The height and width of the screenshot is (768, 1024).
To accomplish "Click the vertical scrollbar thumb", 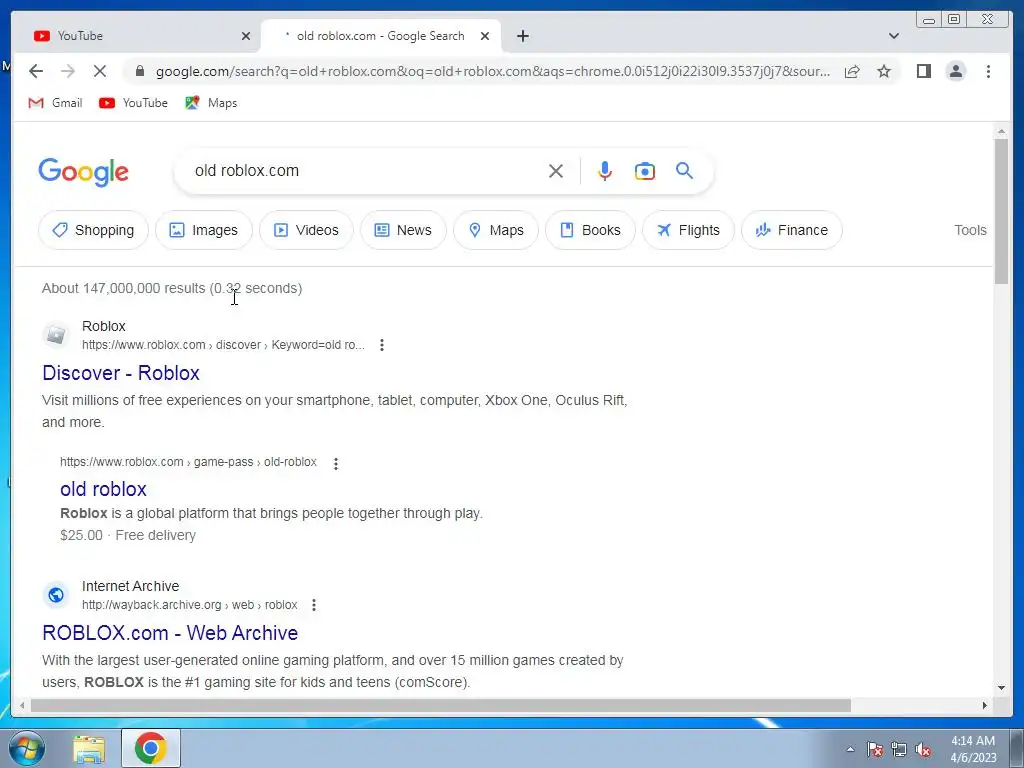I will coord(1001,212).
